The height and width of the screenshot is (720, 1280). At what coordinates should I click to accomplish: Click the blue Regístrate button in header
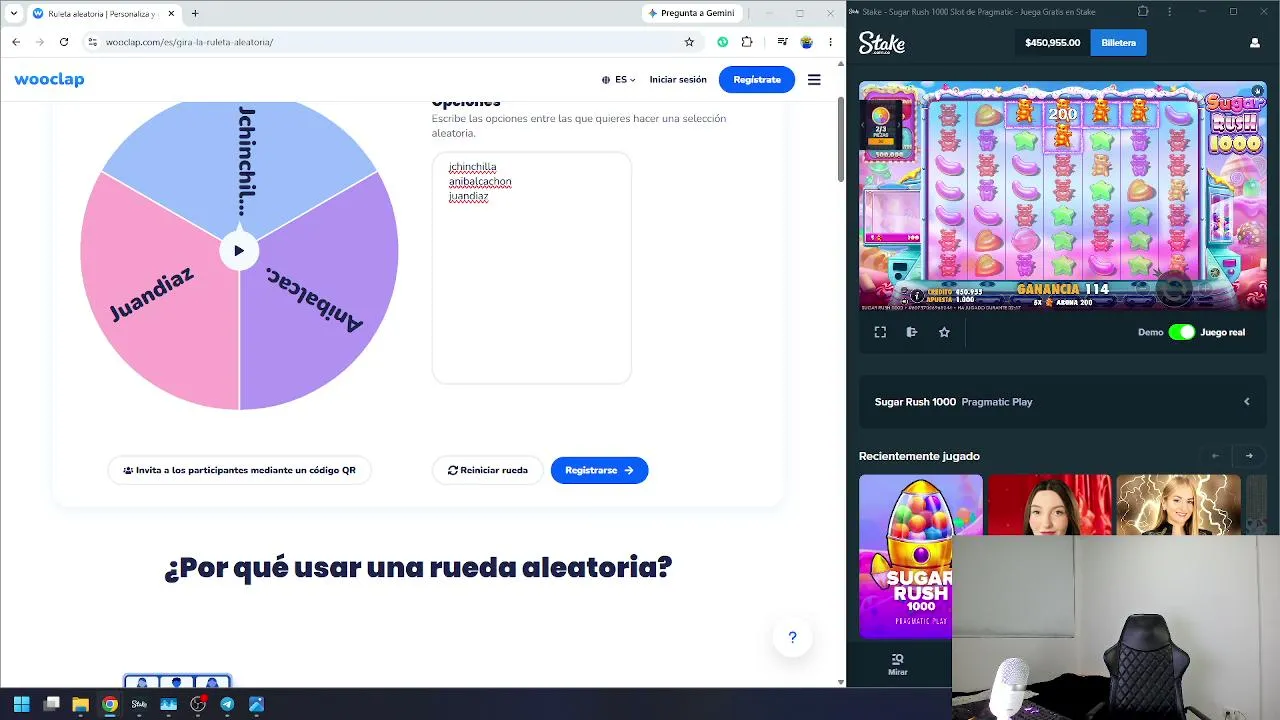[757, 80]
